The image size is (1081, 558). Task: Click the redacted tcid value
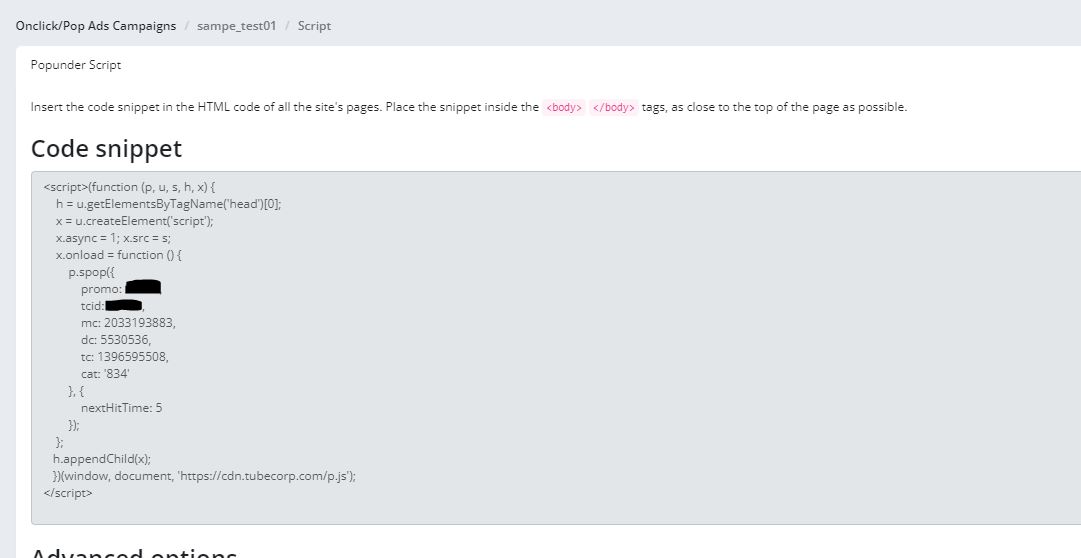pyautogui.click(x=123, y=306)
